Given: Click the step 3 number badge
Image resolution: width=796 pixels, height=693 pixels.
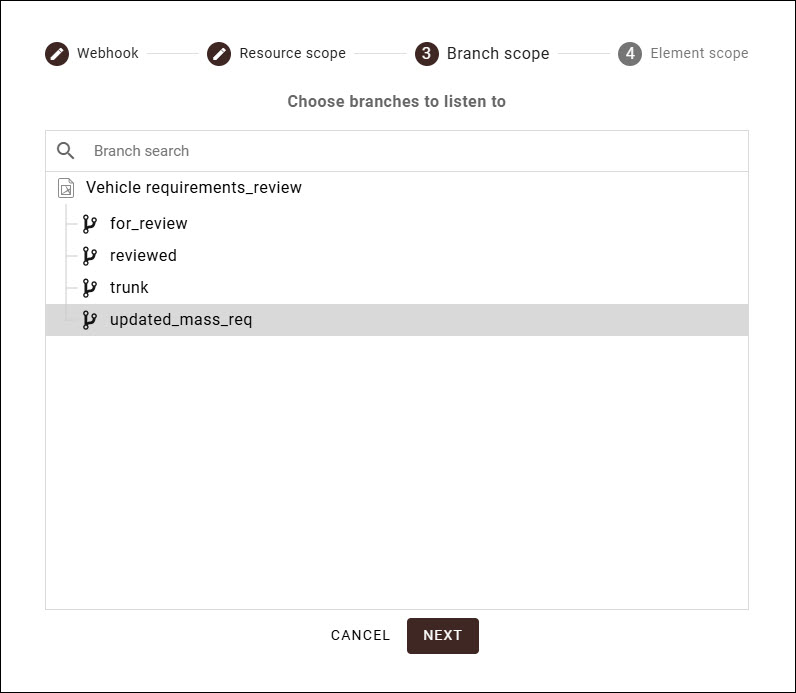Looking at the screenshot, I should point(427,54).
